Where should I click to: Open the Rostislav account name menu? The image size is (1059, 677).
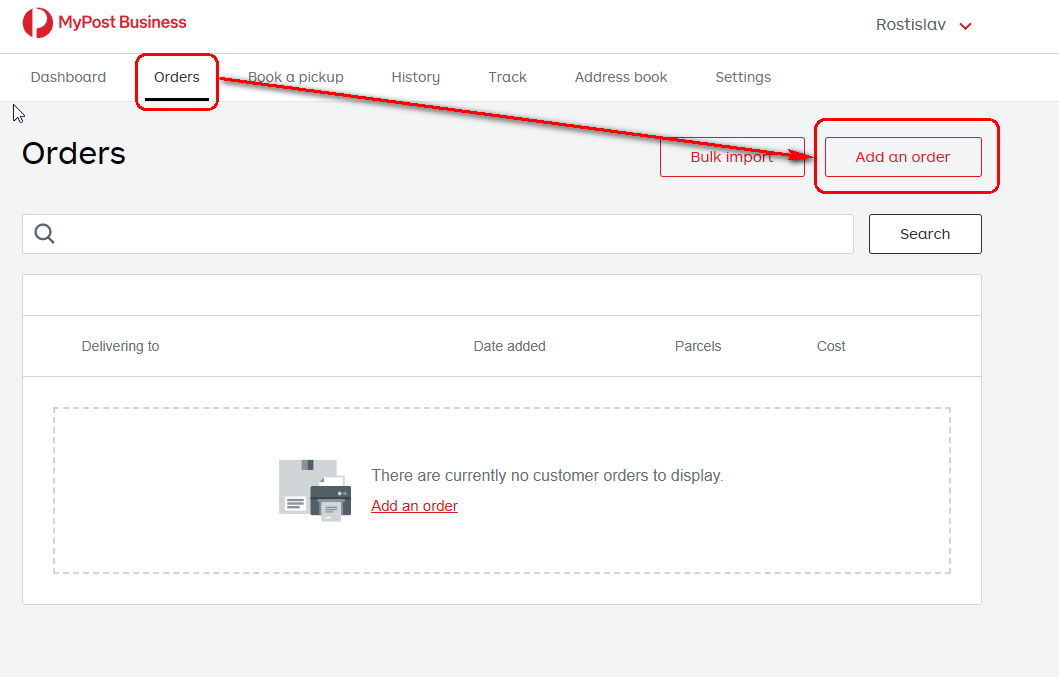tap(910, 25)
